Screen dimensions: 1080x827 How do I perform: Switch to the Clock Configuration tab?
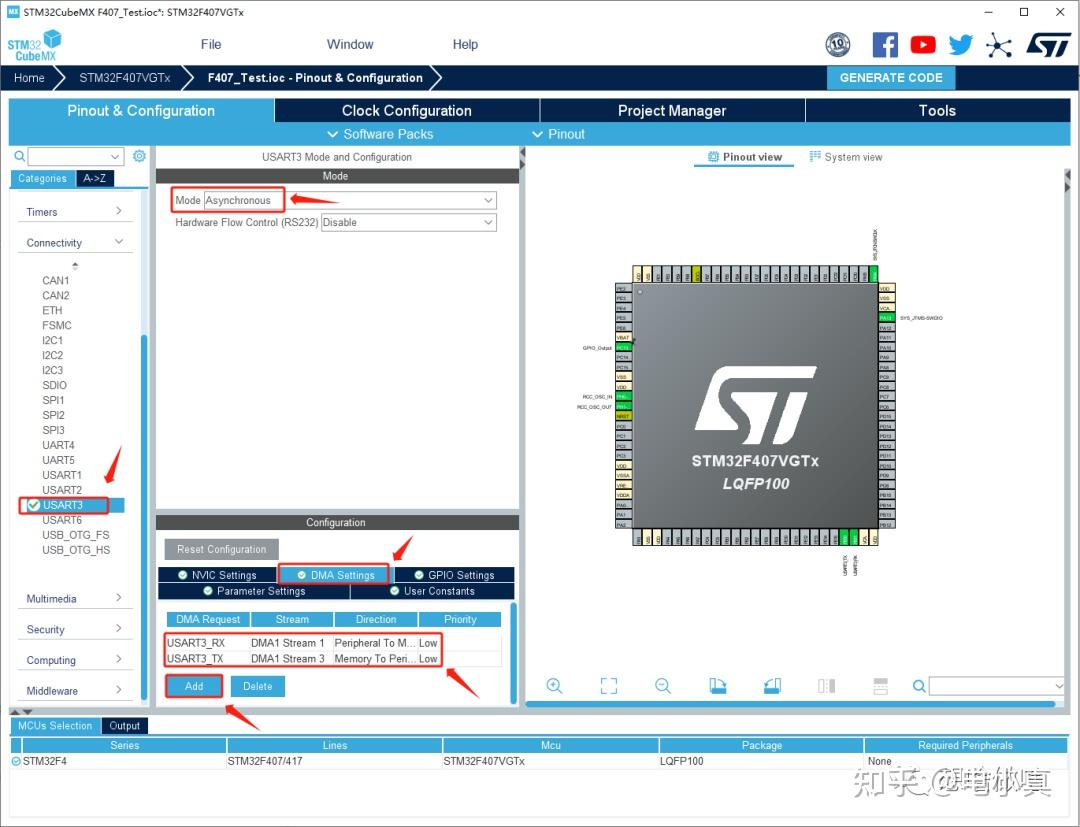click(x=405, y=110)
